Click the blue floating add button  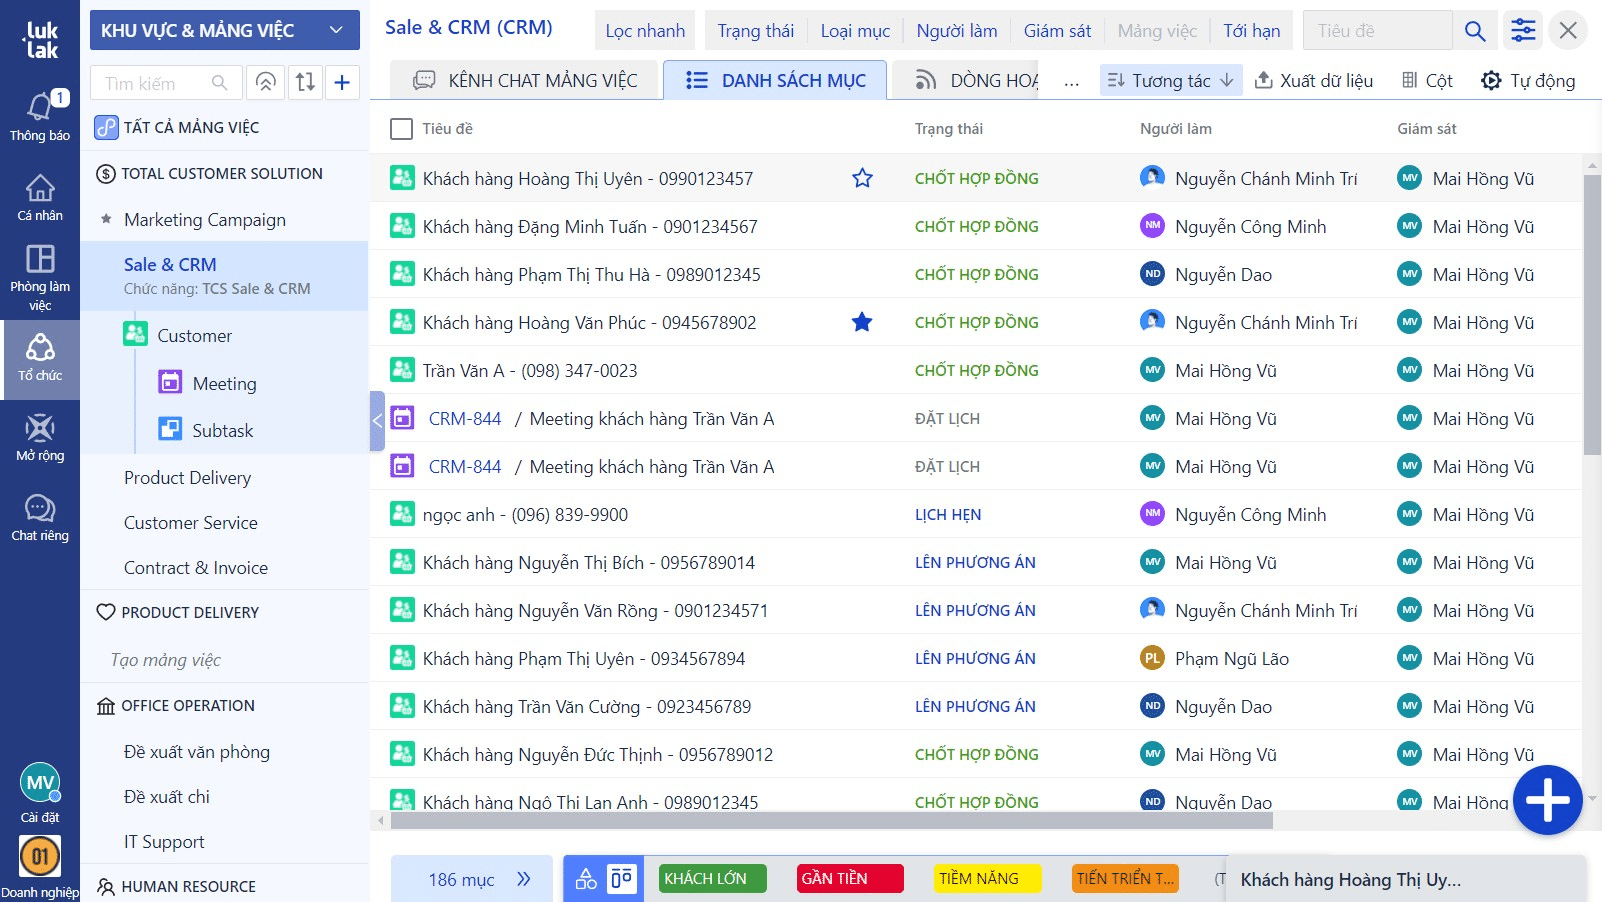(1547, 800)
